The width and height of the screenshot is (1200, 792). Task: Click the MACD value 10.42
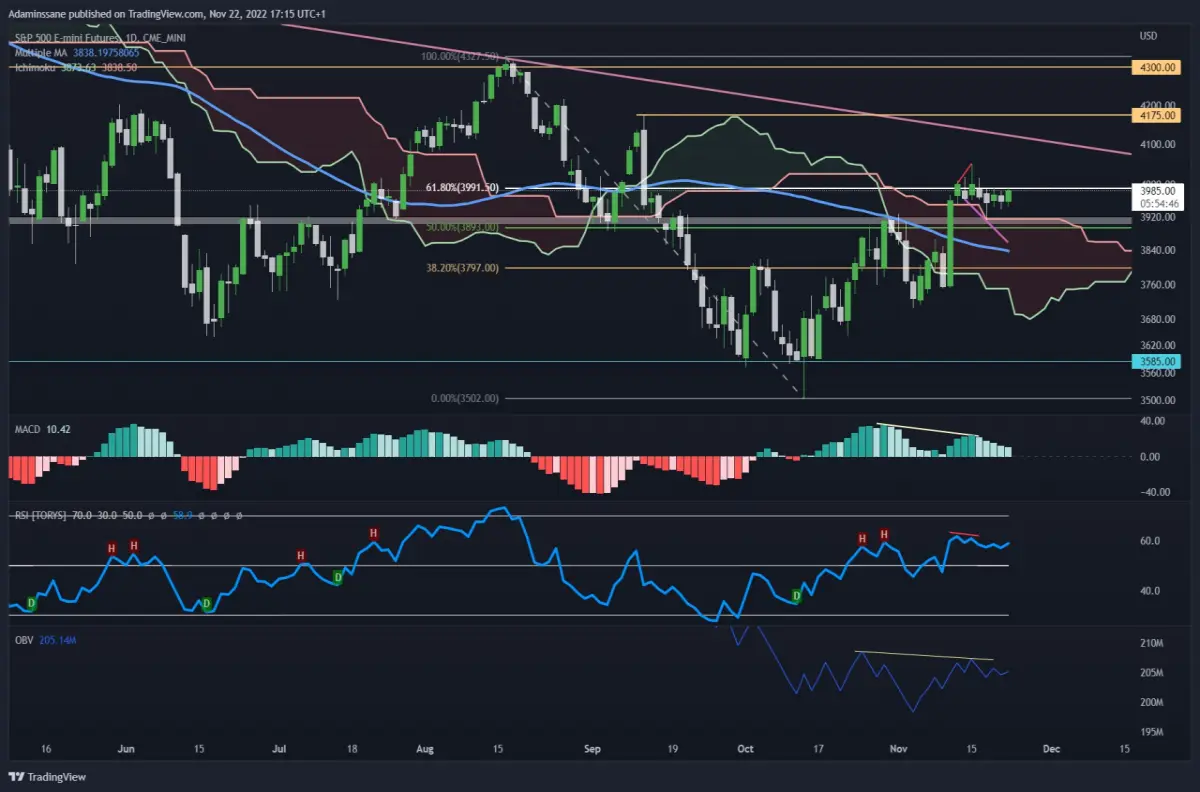point(58,429)
